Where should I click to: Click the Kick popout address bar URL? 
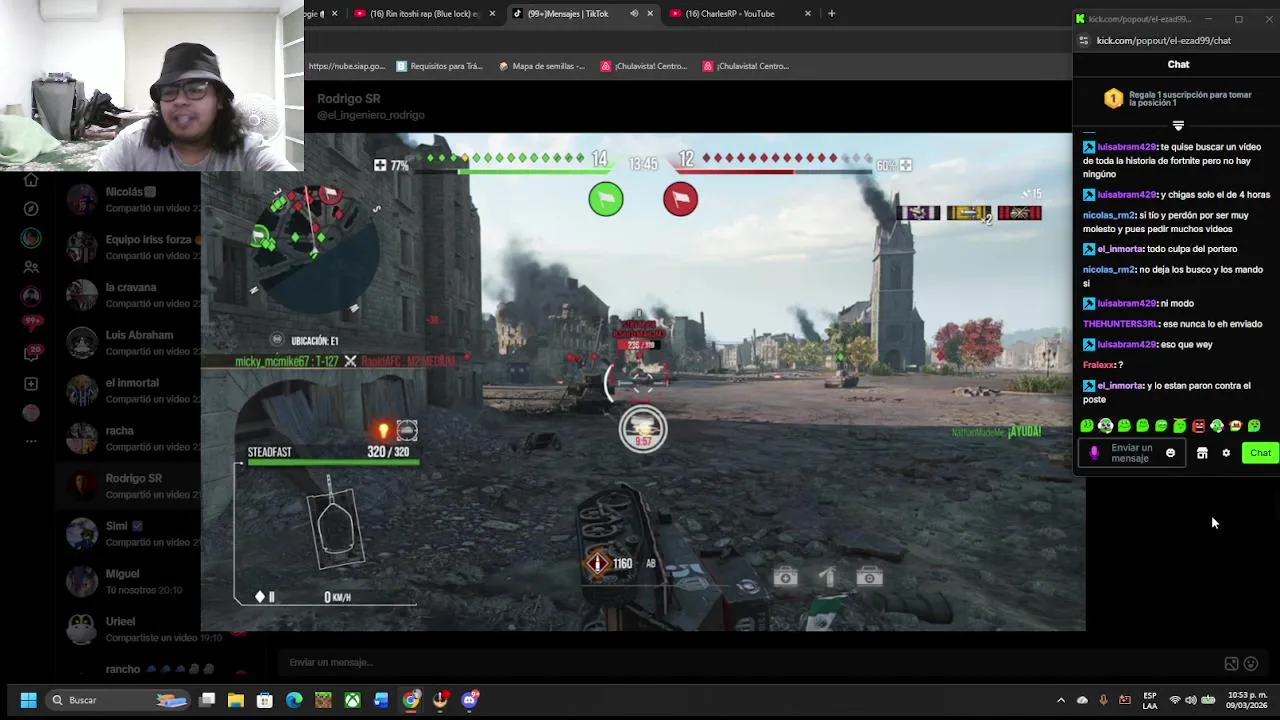click(x=1164, y=41)
